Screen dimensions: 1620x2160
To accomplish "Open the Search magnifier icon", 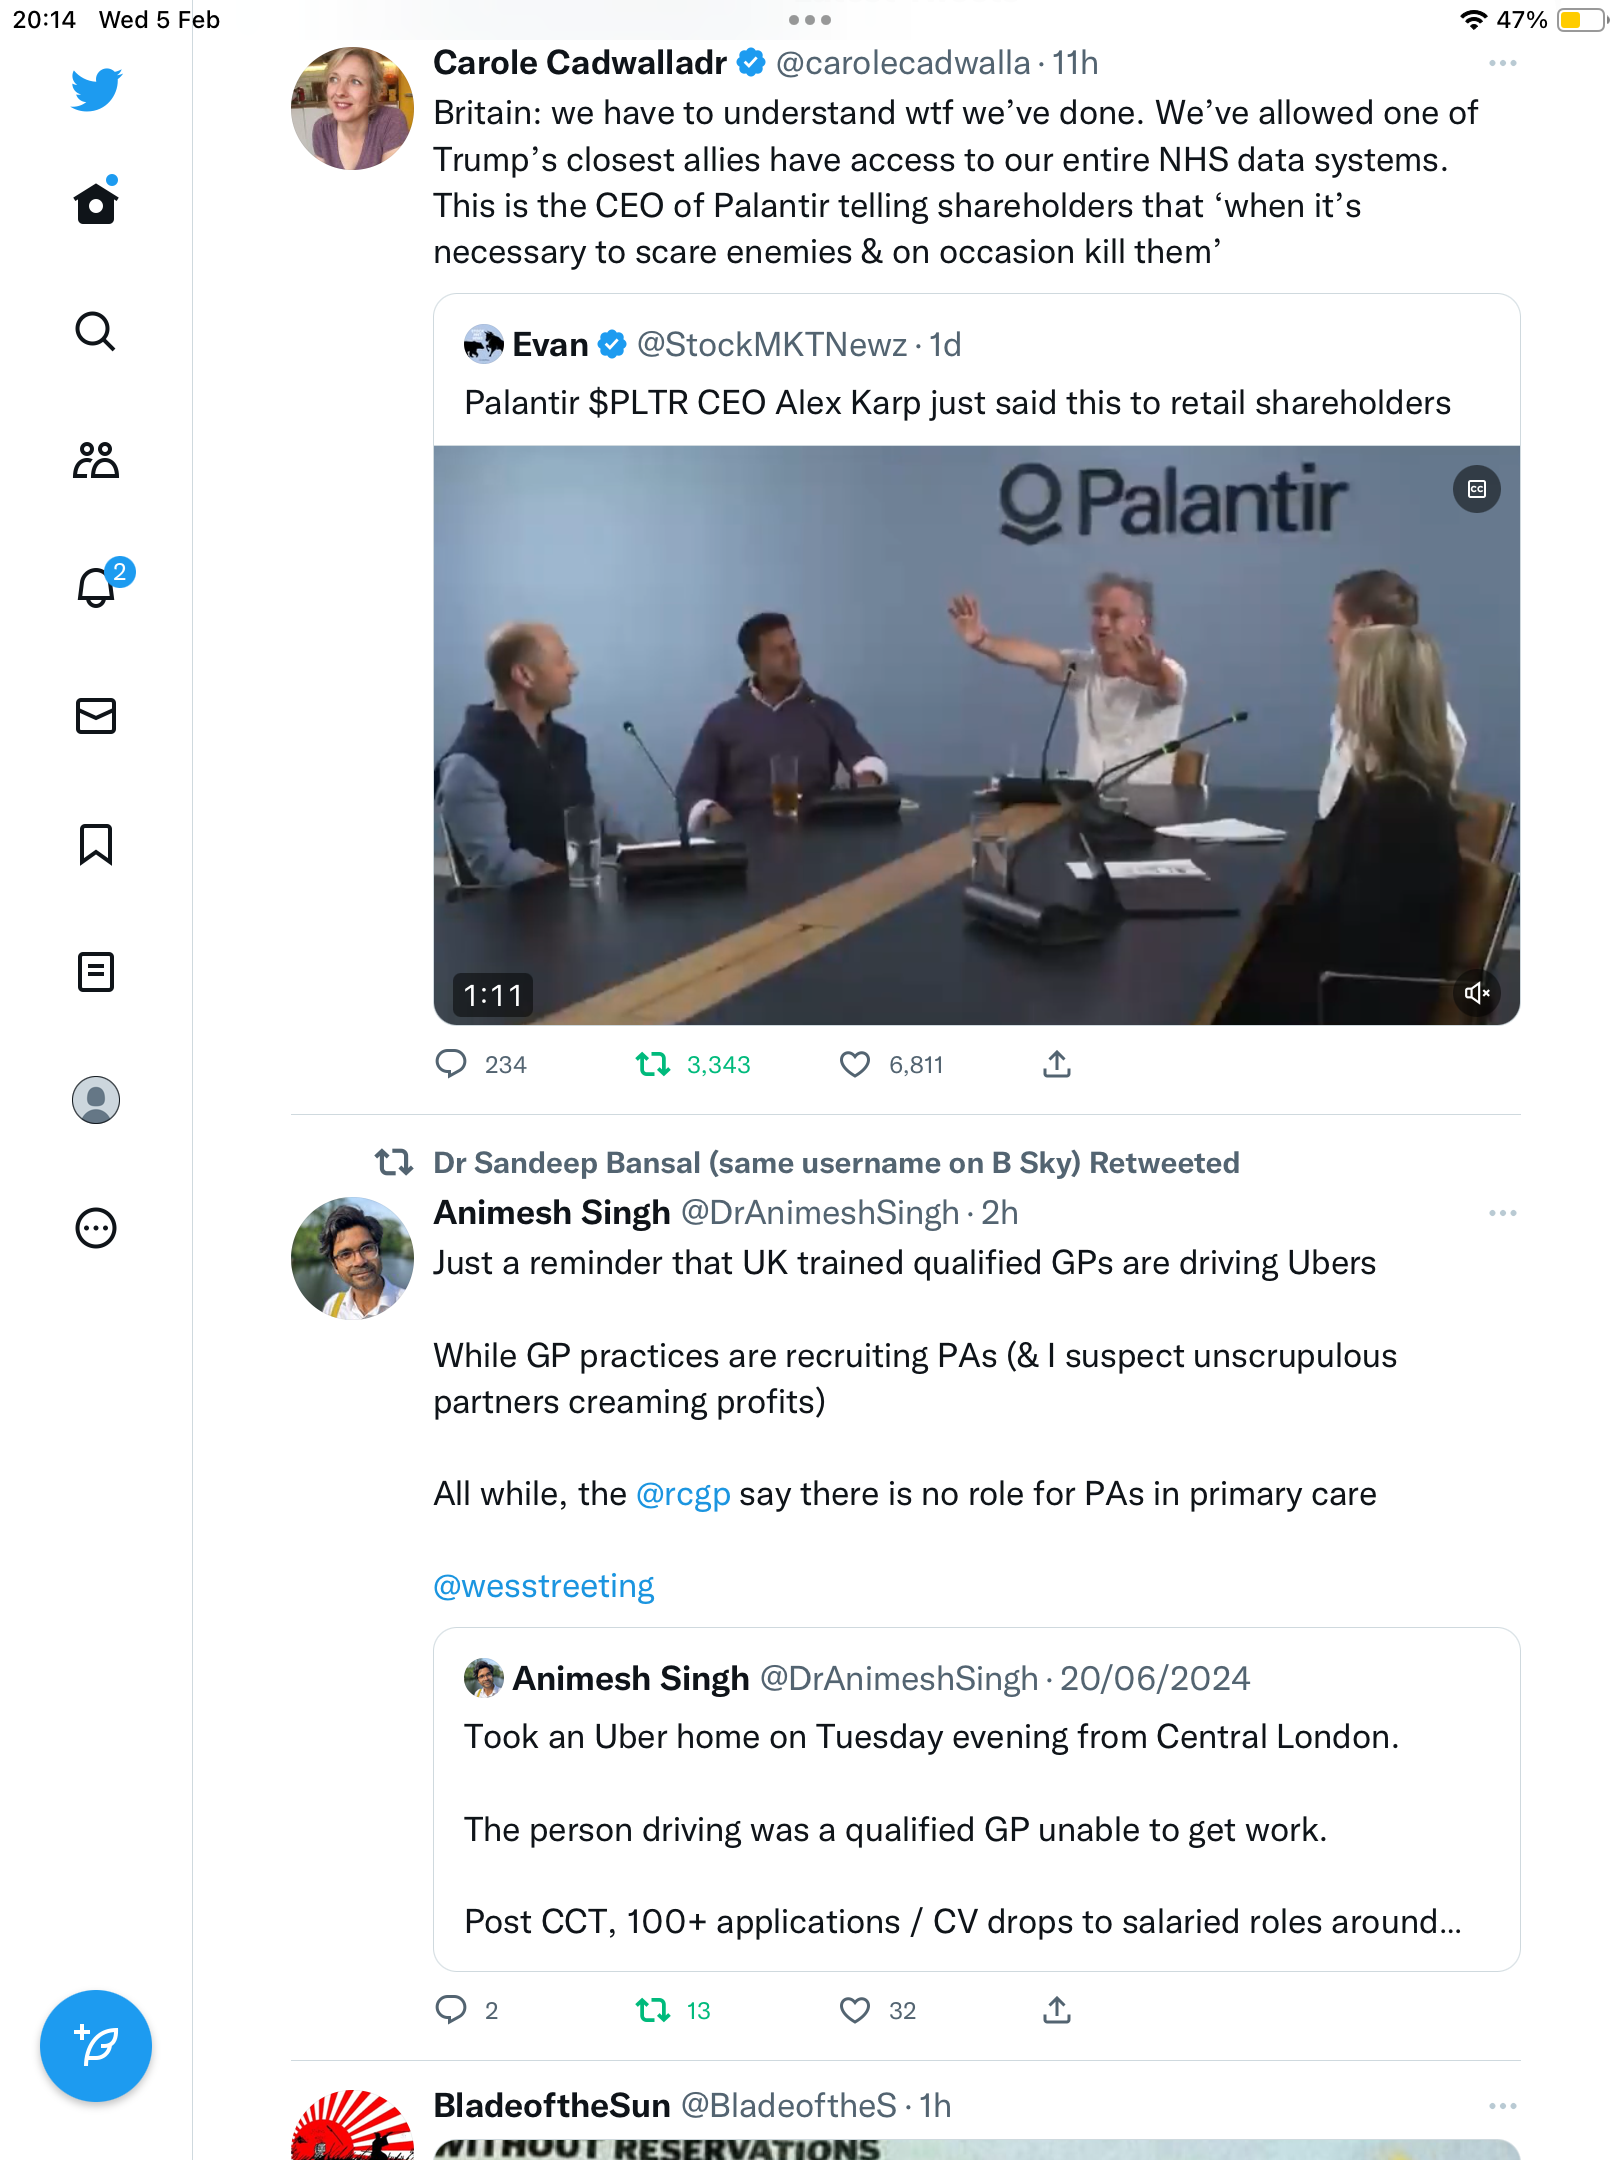I will tap(96, 332).
